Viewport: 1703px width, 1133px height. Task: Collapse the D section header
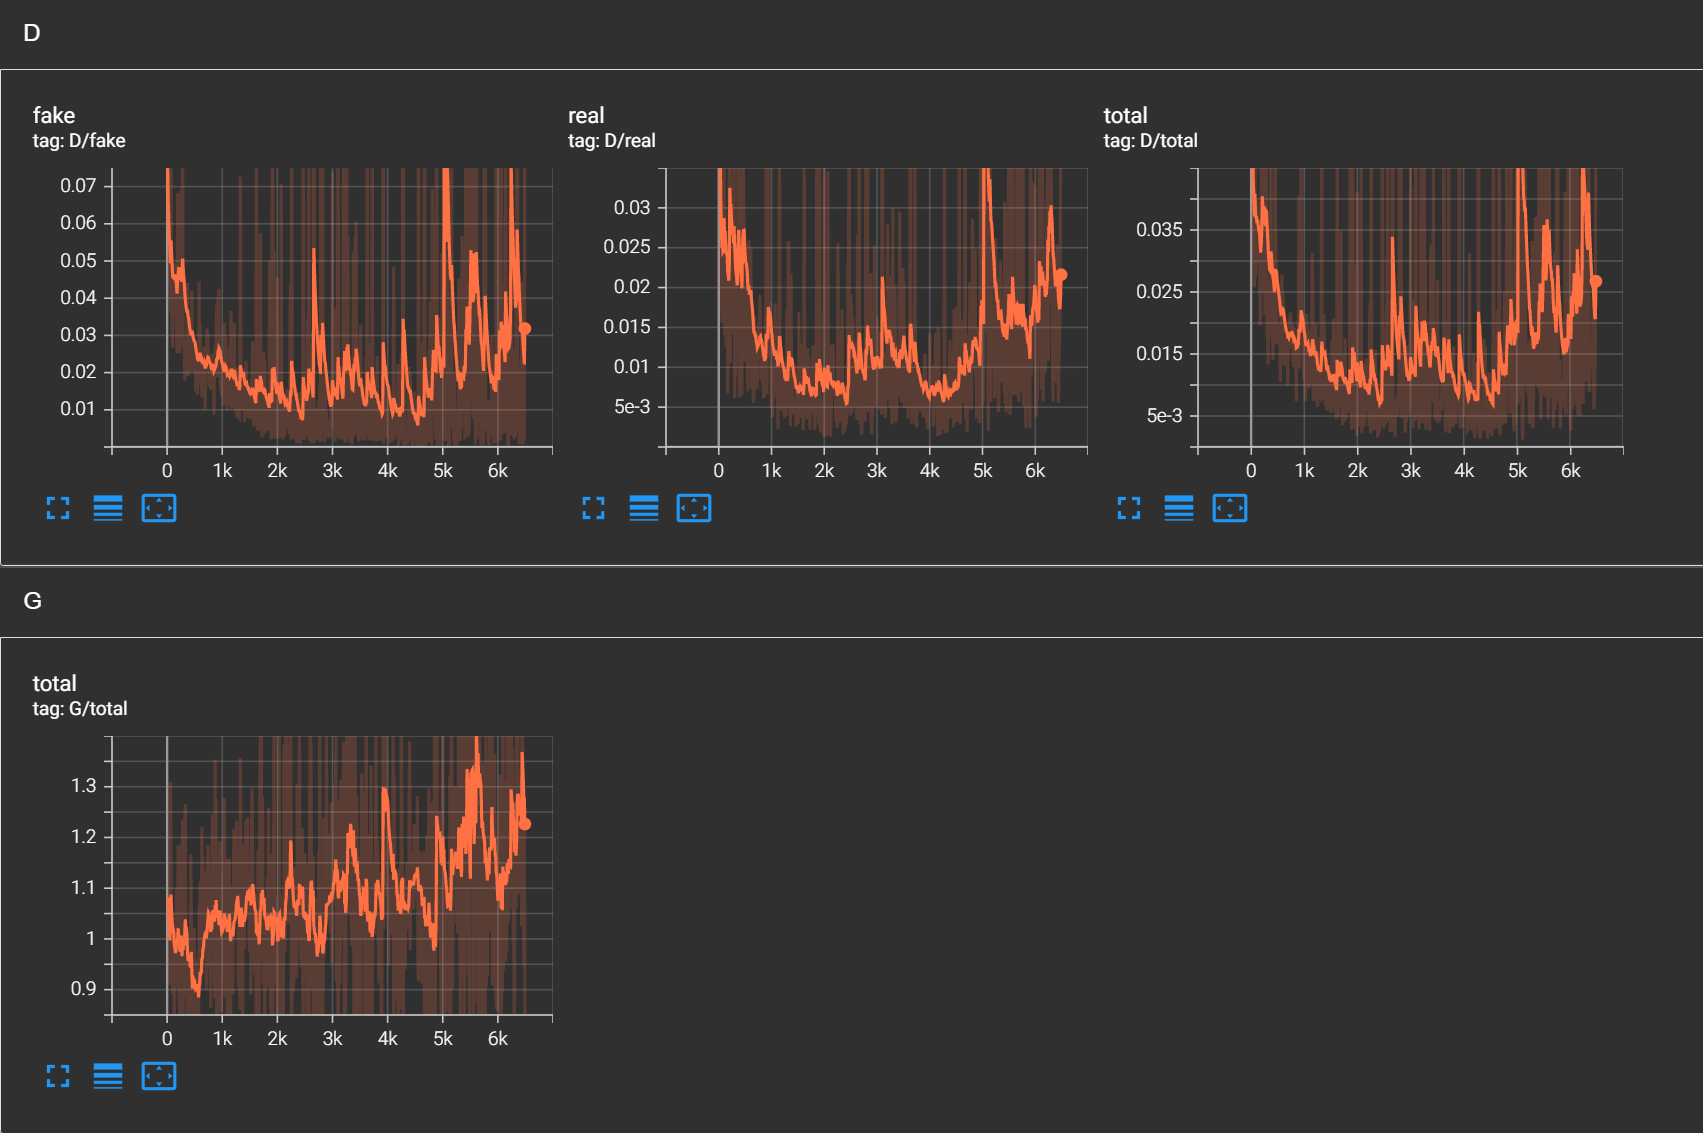point(851,34)
